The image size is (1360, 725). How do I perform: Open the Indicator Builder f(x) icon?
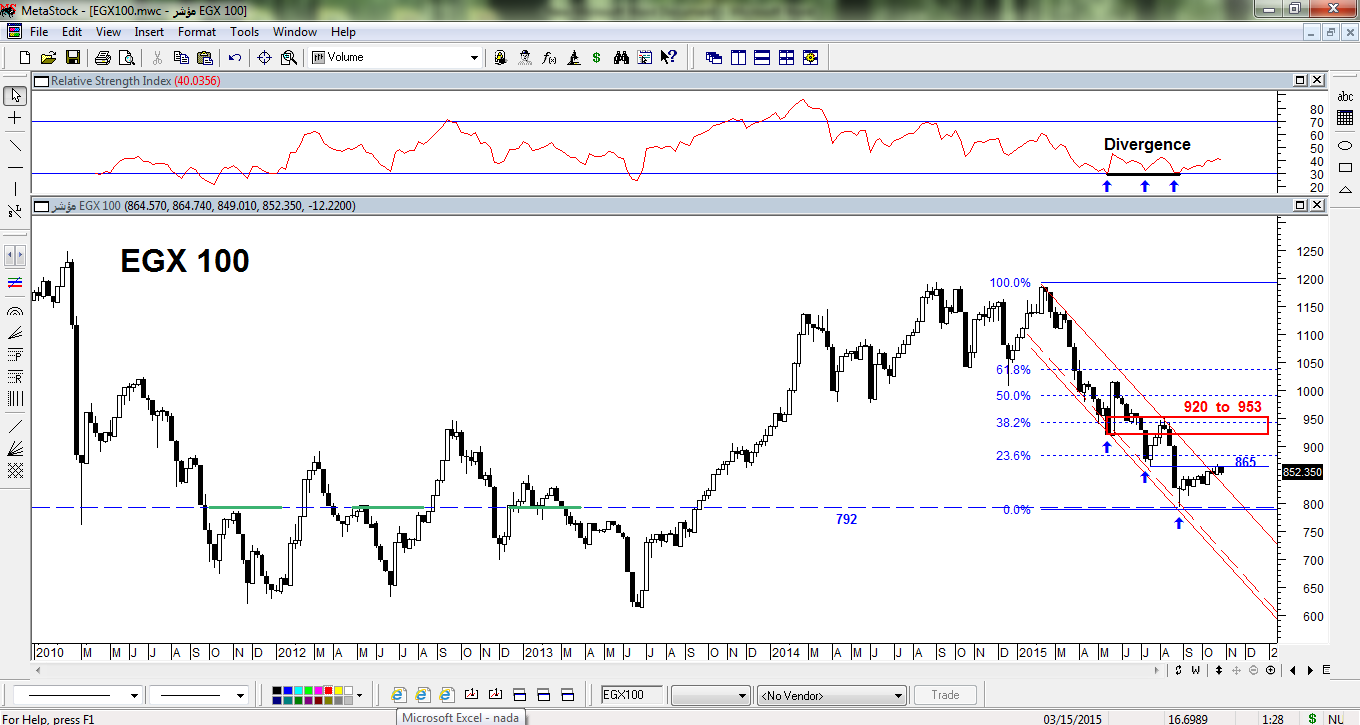pos(549,57)
